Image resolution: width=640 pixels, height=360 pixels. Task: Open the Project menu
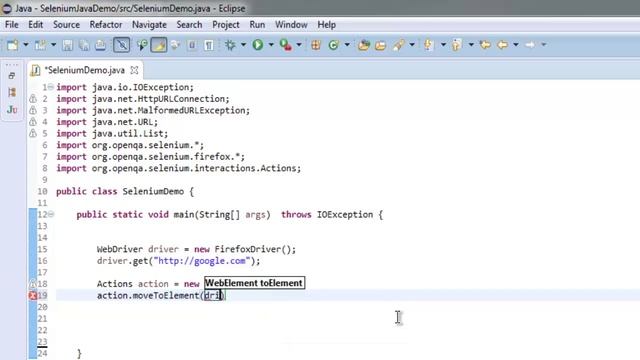point(226,24)
